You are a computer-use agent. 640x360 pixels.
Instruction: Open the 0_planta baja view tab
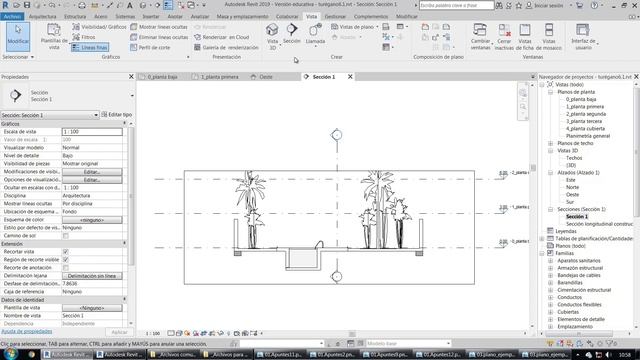tap(162, 77)
